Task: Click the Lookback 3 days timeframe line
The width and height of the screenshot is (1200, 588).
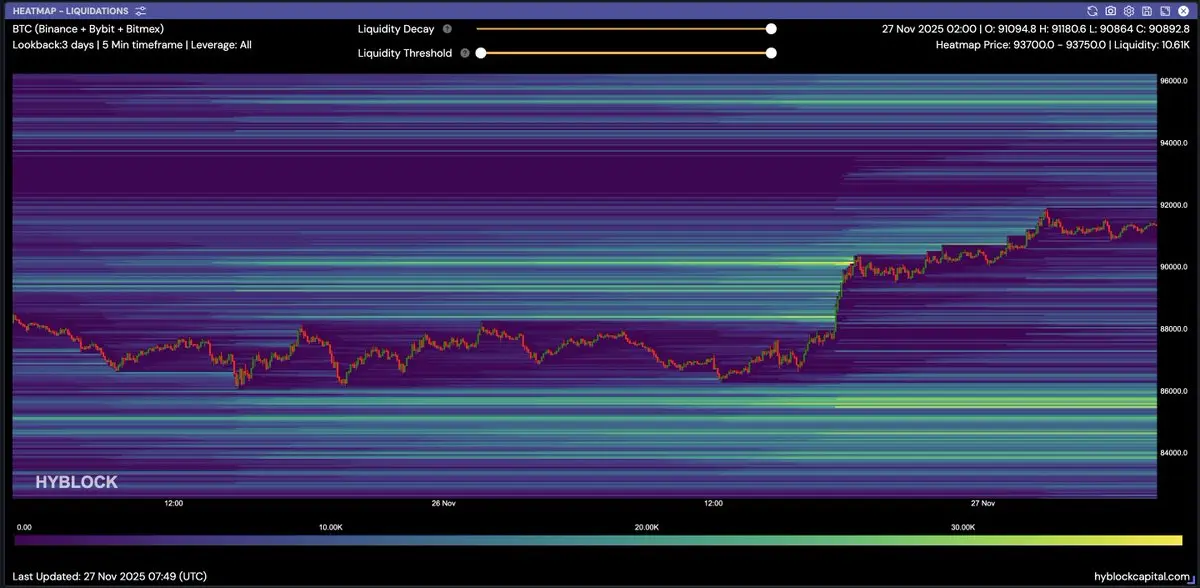Action: [132, 45]
